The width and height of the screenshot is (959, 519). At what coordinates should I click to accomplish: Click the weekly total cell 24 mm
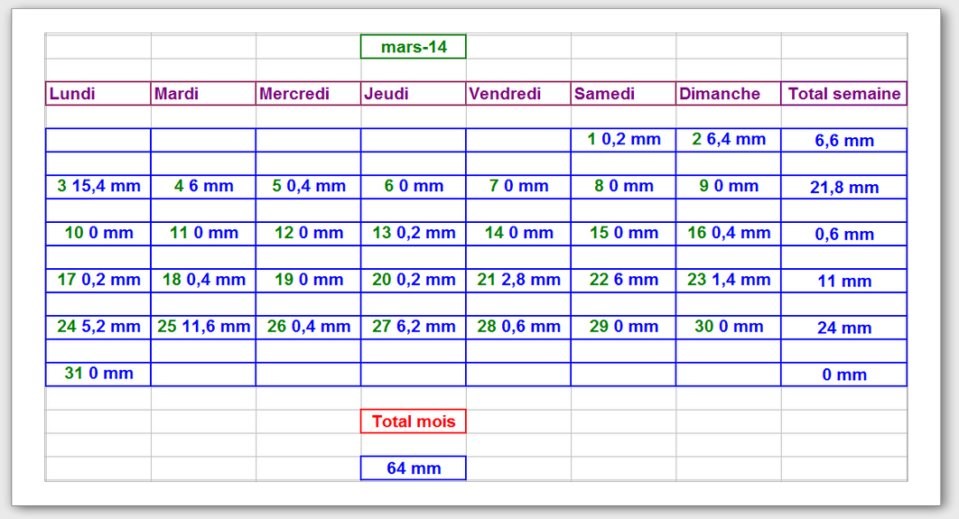[844, 327]
